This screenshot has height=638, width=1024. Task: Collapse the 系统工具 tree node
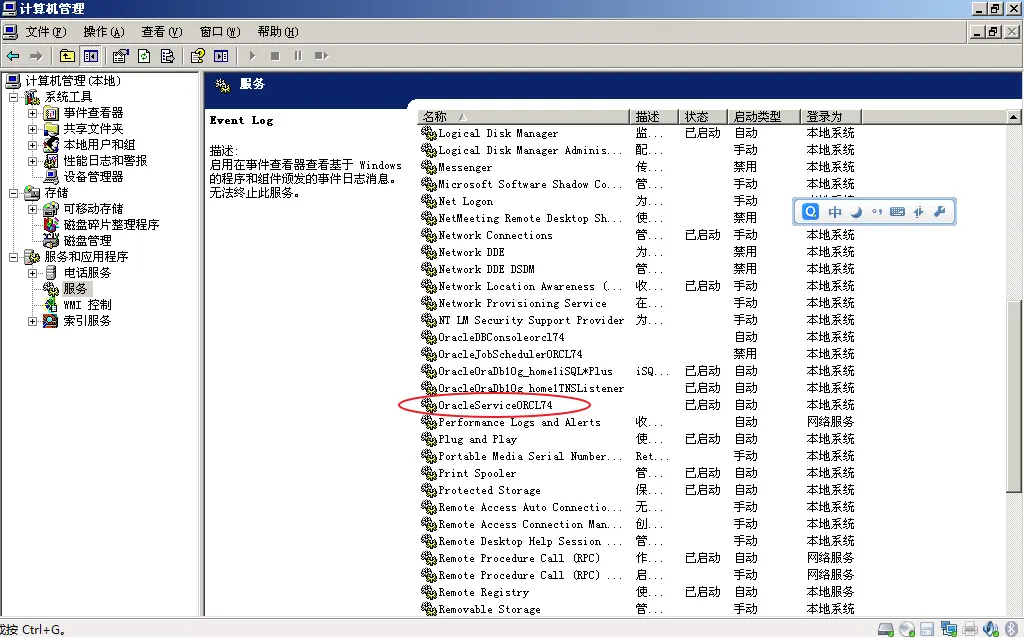[13, 97]
